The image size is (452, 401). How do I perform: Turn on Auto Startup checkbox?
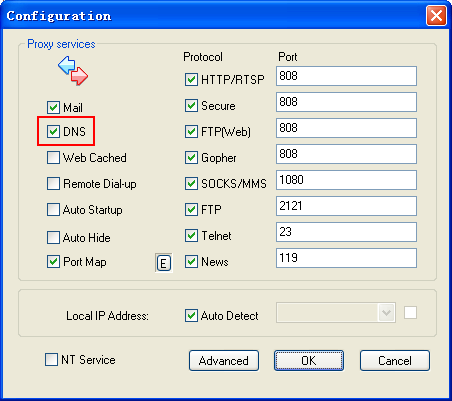click(53, 210)
